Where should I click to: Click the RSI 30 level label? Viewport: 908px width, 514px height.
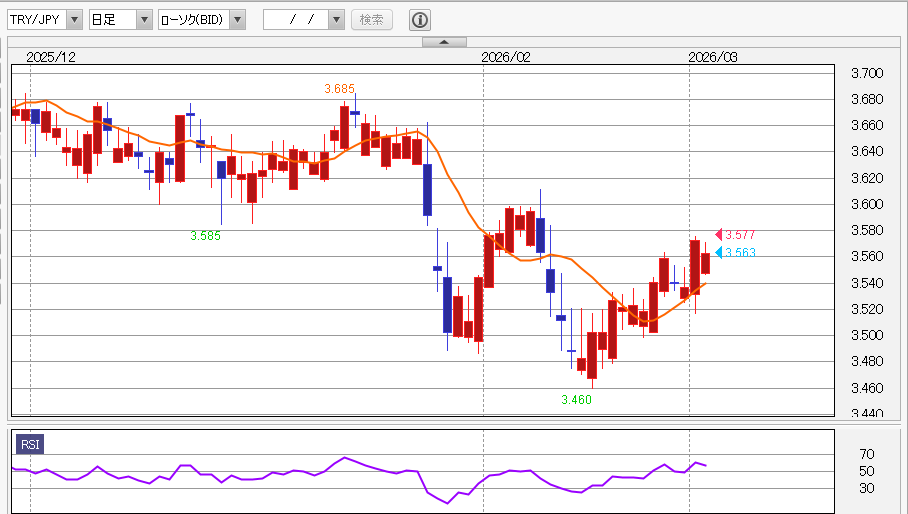click(x=867, y=488)
